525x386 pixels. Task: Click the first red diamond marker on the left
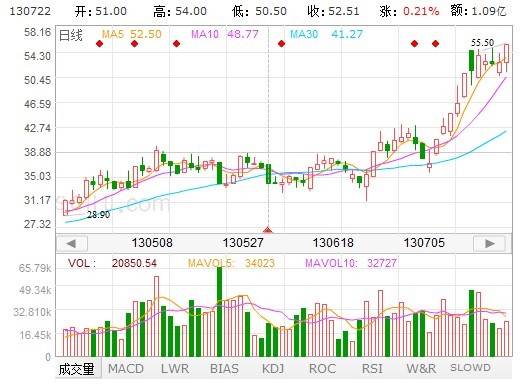click(x=99, y=44)
